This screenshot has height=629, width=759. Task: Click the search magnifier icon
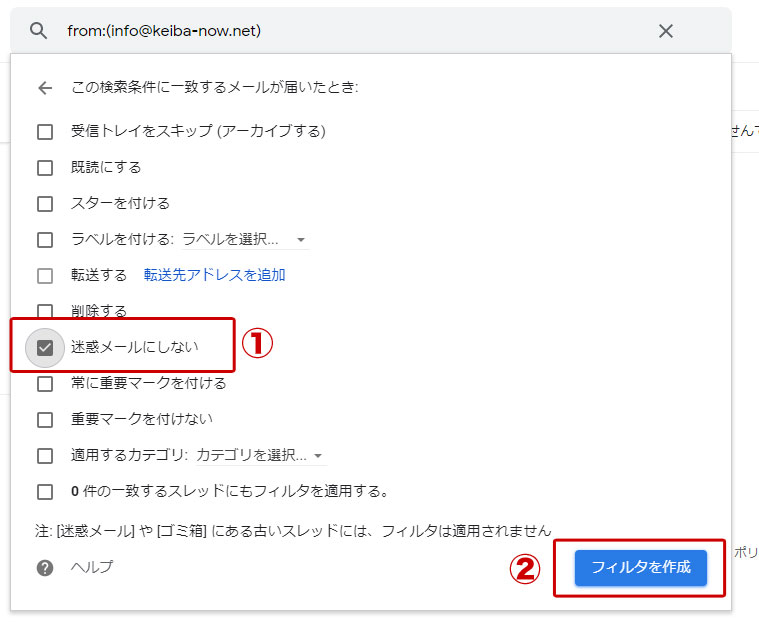click(38, 31)
